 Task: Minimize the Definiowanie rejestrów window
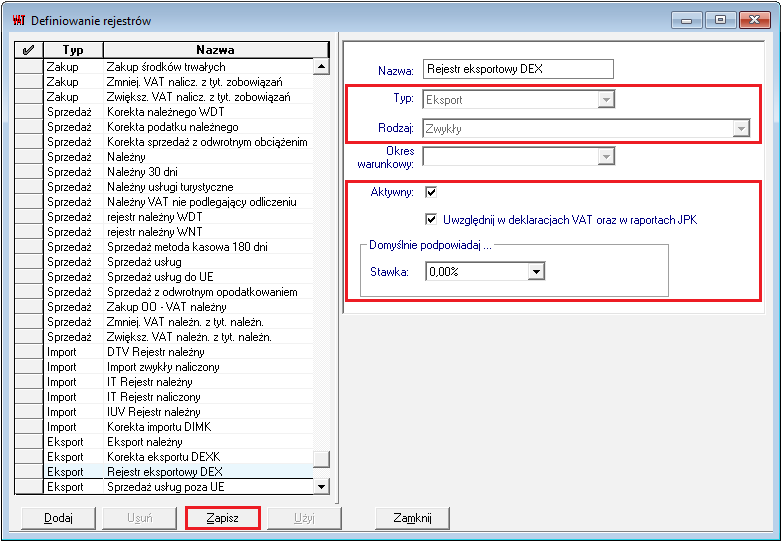click(x=686, y=20)
